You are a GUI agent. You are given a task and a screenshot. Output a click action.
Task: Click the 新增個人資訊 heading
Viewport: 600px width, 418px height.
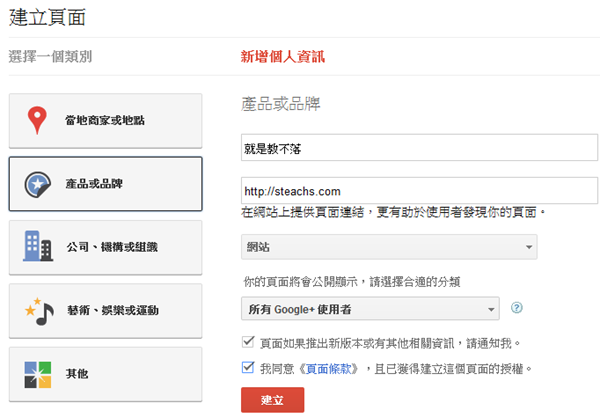click(x=283, y=57)
